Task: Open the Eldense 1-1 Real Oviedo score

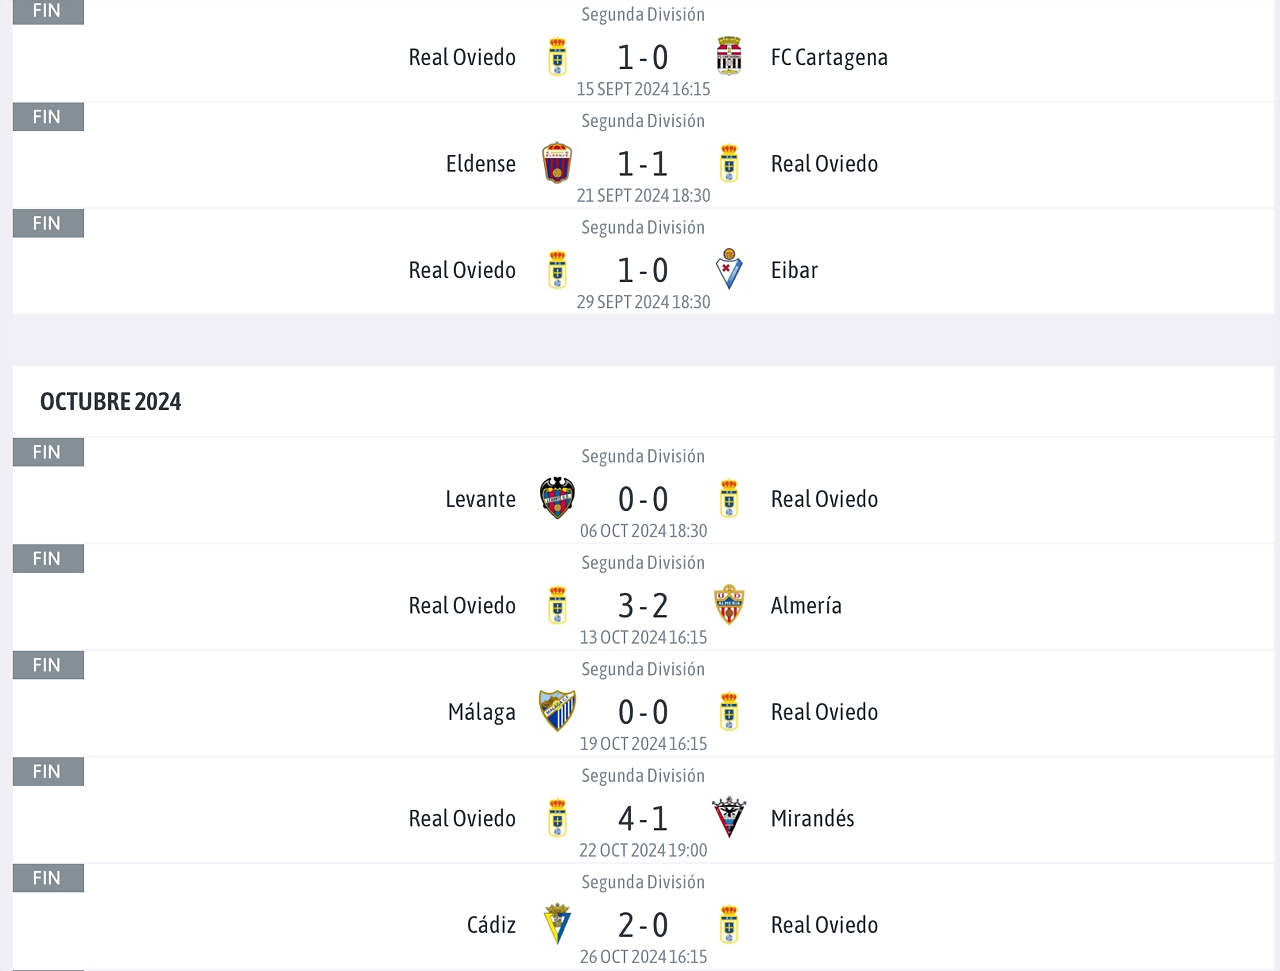Action: point(643,163)
